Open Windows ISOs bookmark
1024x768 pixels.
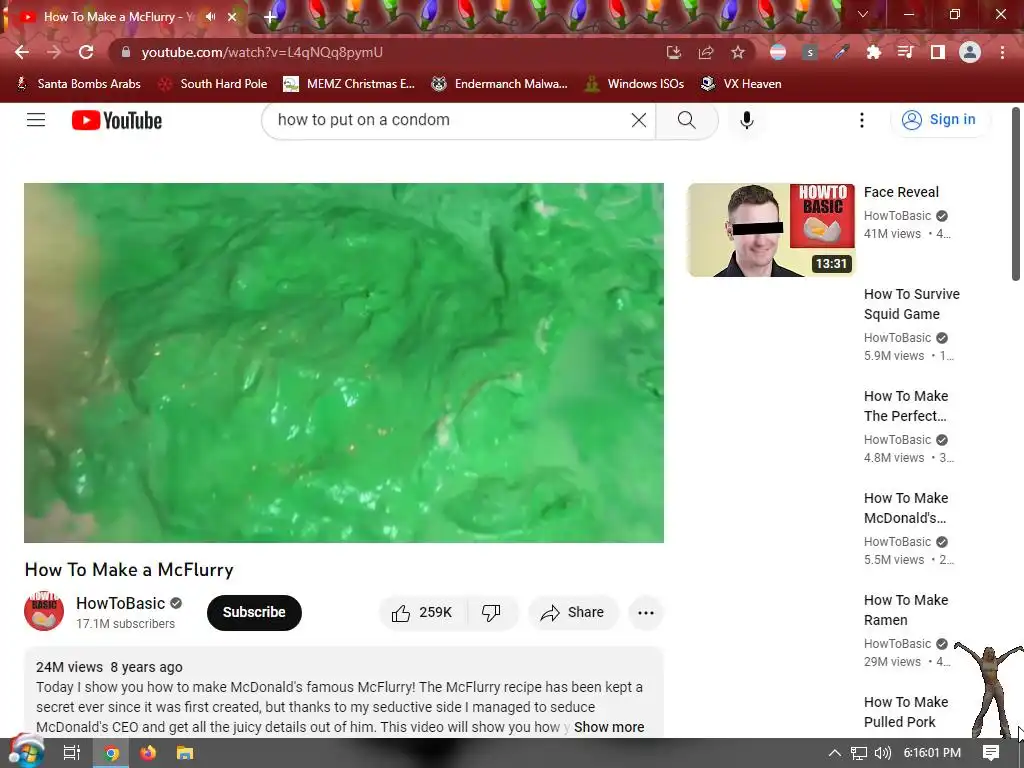(634, 84)
